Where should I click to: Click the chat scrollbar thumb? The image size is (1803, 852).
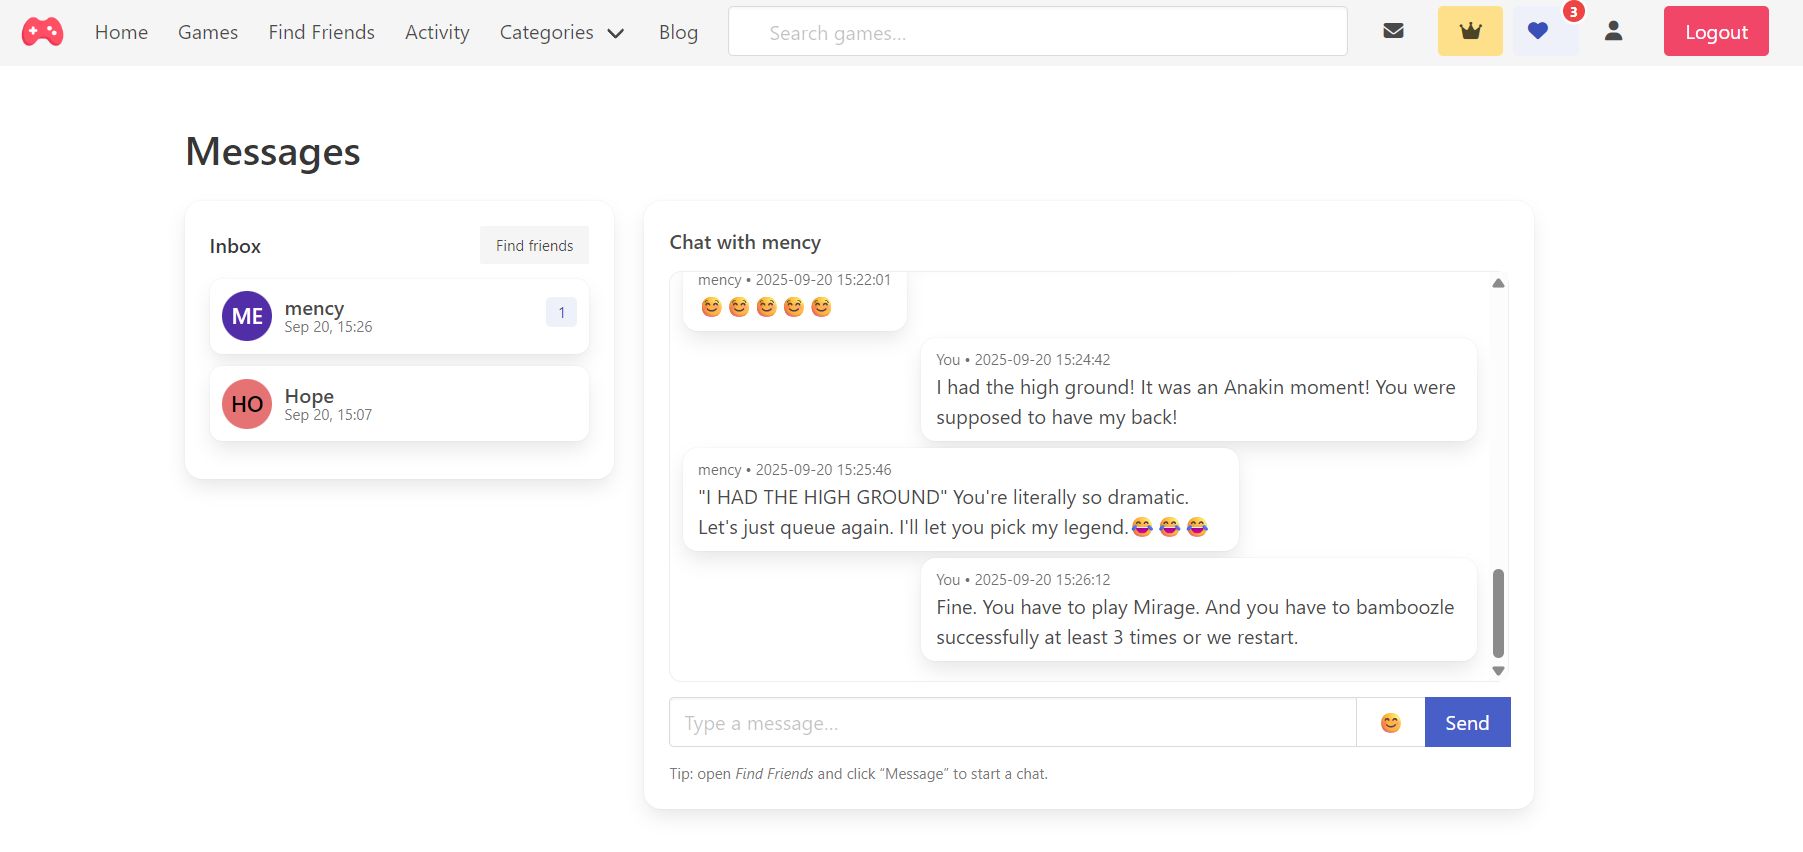[x=1498, y=612]
